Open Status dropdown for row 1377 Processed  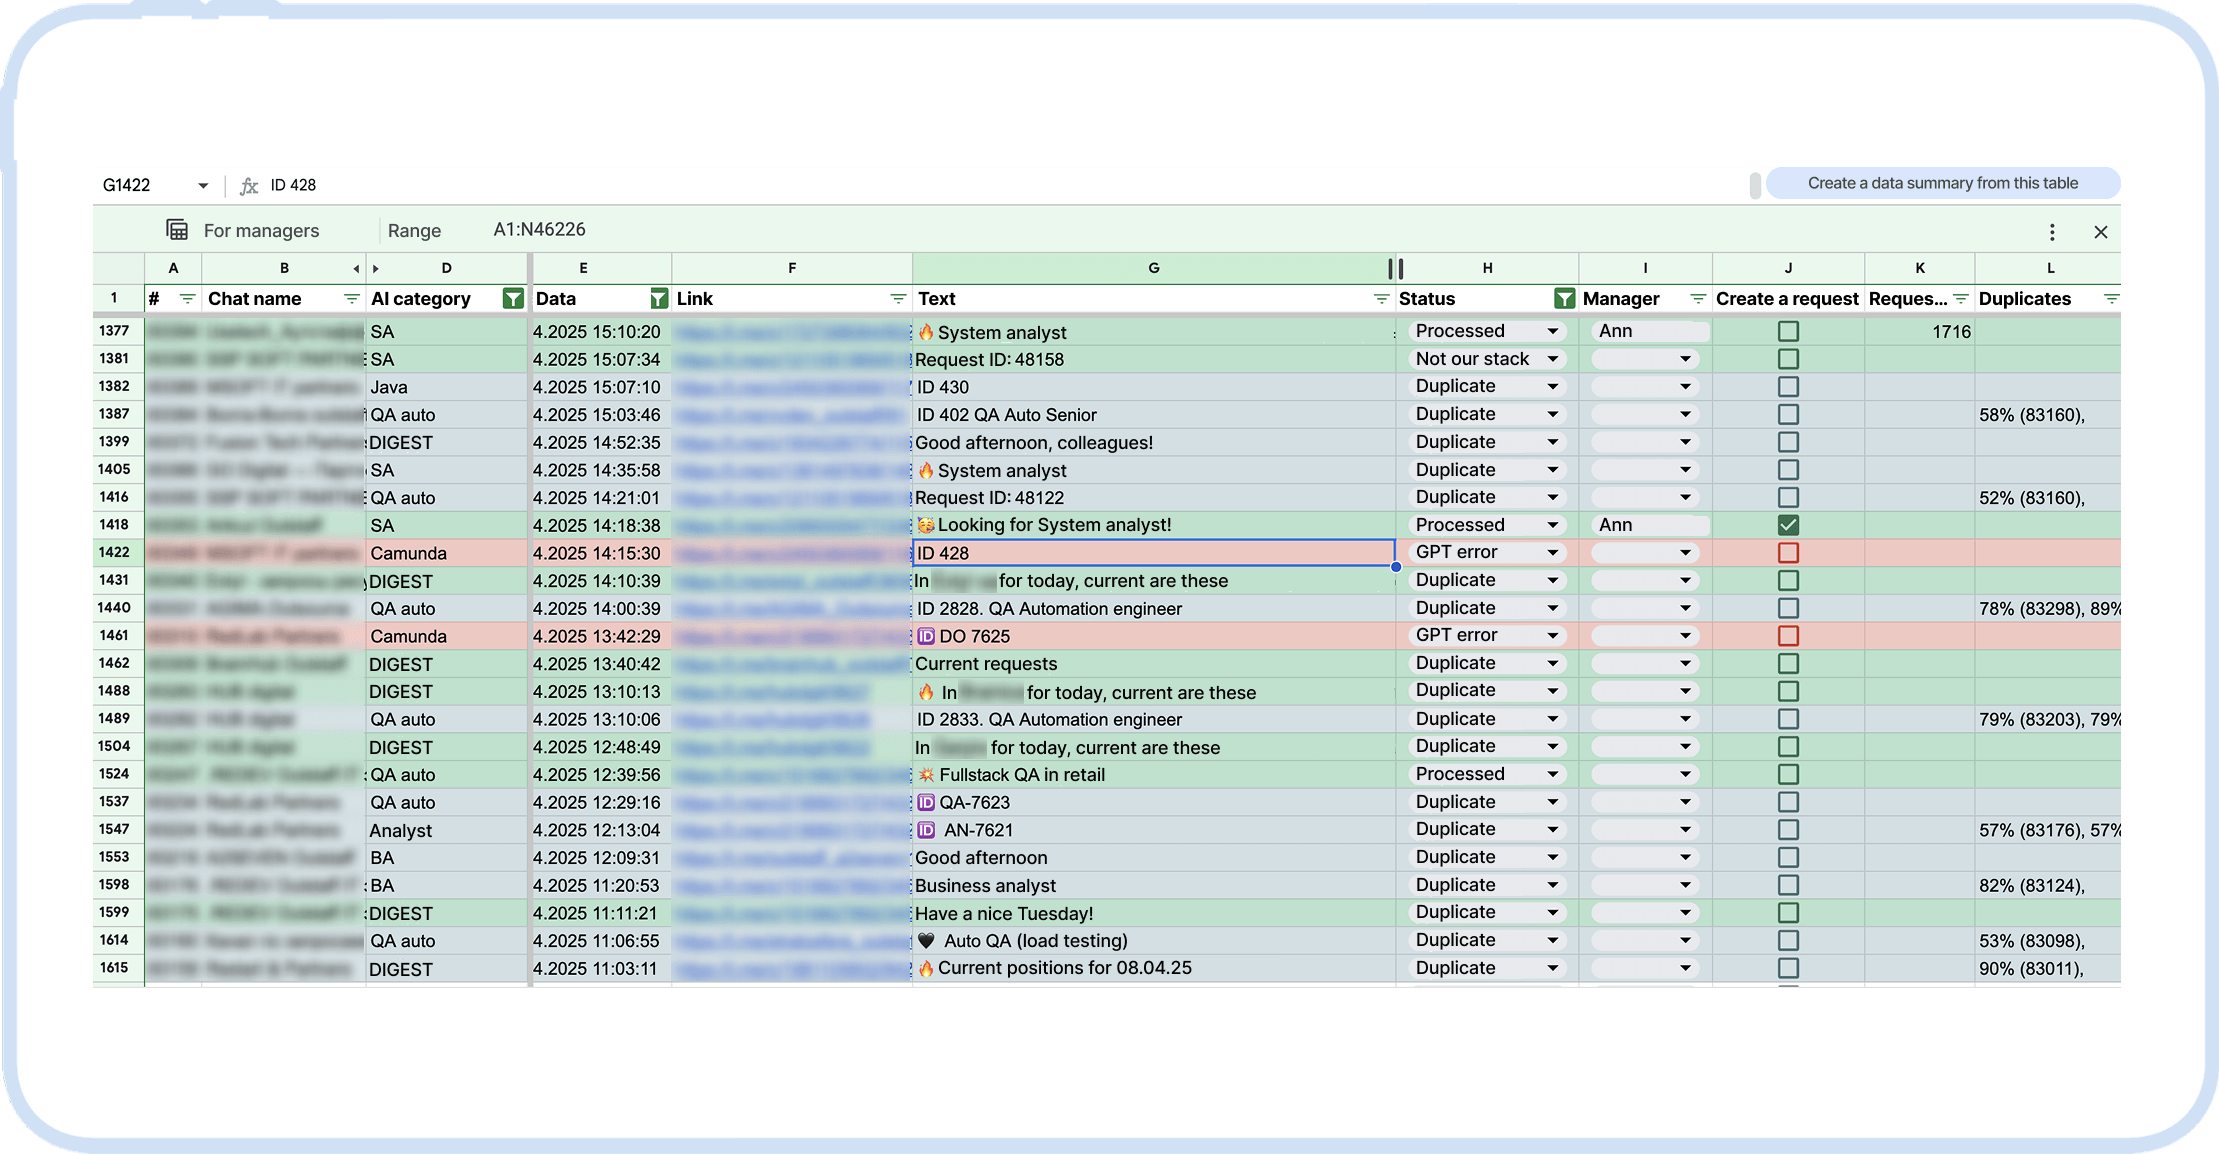1553,331
